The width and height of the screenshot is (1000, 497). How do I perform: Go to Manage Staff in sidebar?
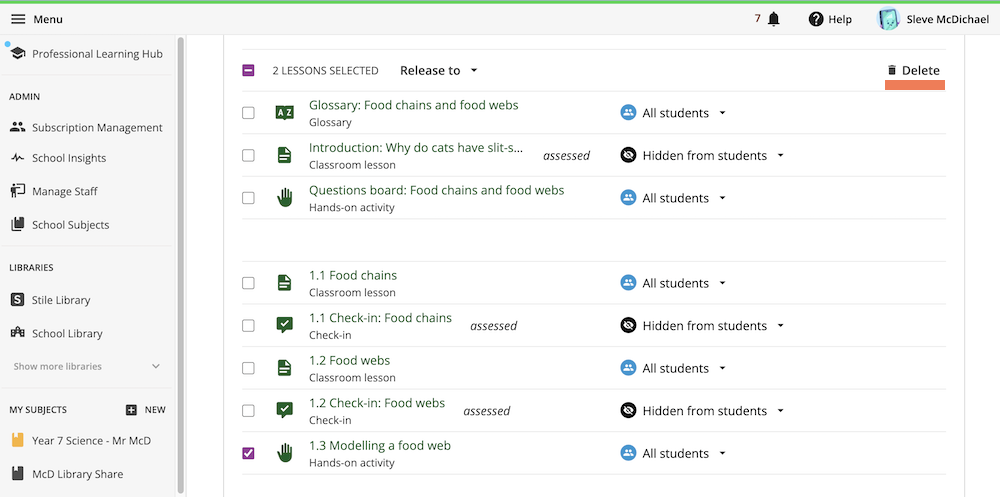tap(65, 191)
